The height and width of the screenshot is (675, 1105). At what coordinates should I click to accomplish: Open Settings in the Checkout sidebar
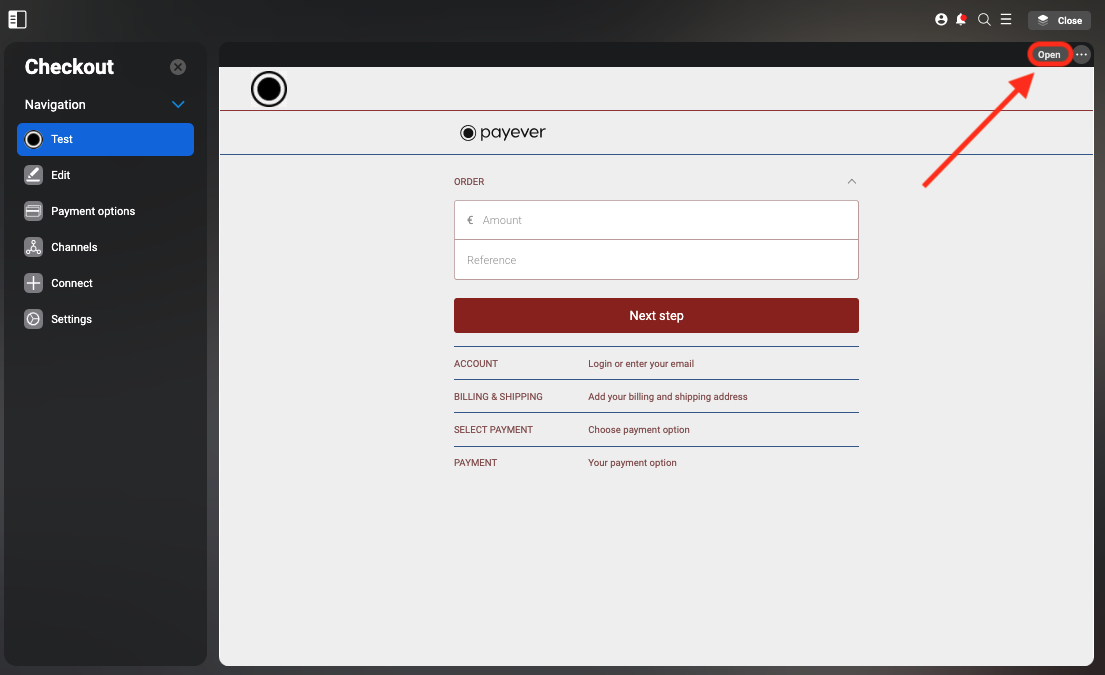105,318
